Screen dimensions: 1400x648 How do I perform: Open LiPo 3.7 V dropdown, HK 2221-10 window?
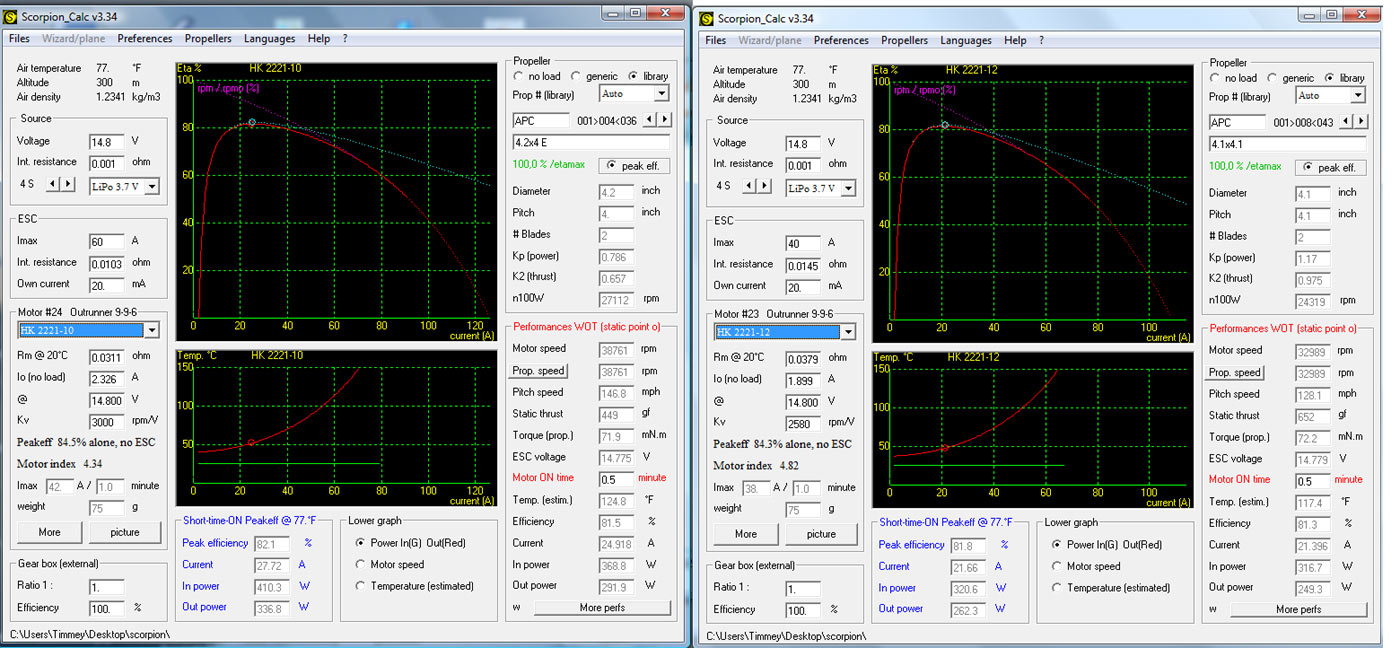[150, 186]
